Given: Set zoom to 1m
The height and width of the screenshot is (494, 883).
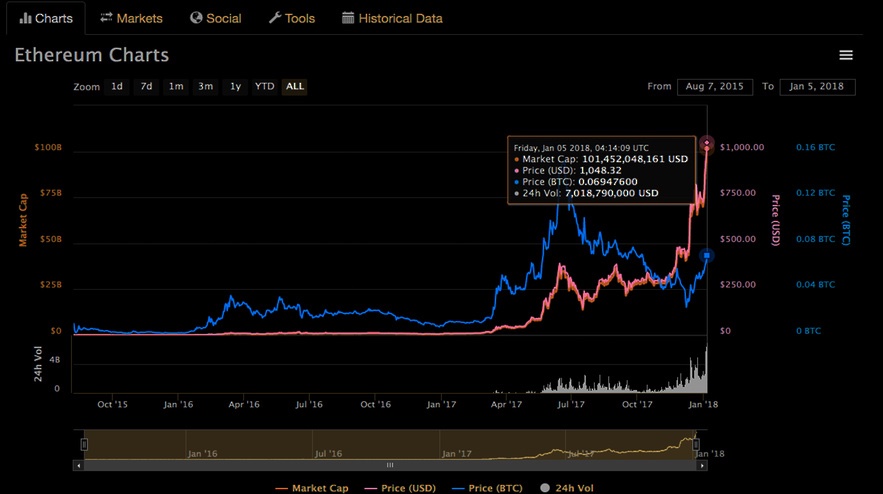Looking at the screenshot, I should click(x=176, y=86).
